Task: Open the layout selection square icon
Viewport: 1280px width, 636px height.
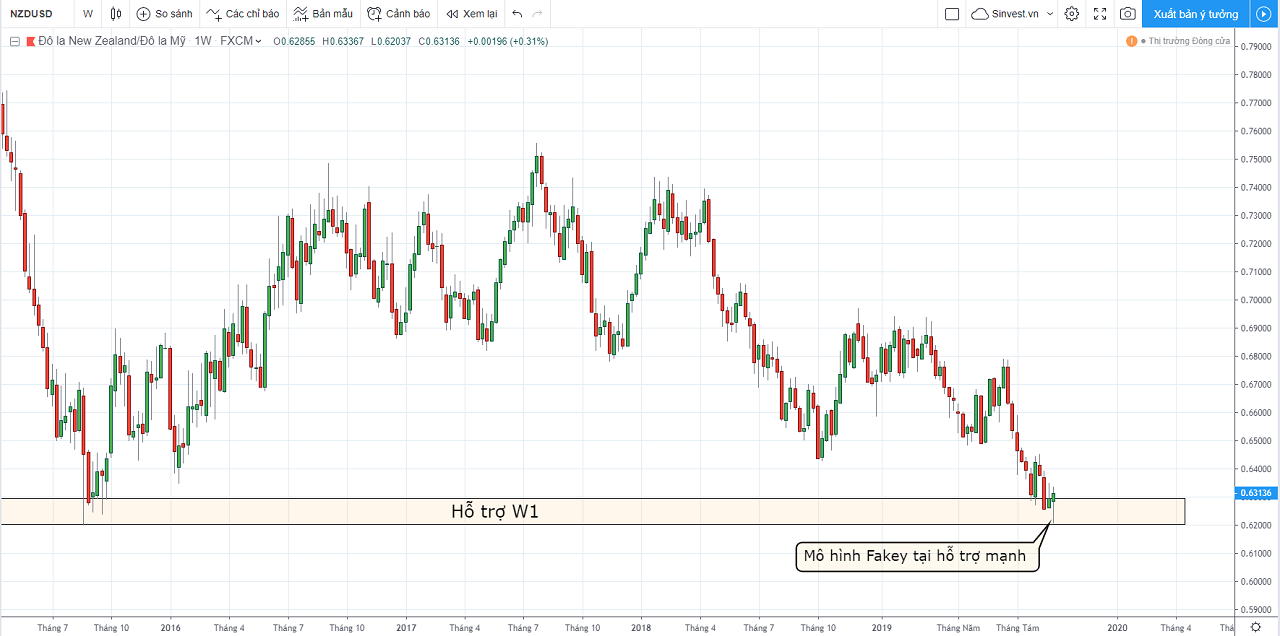Action: (x=952, y=14)
